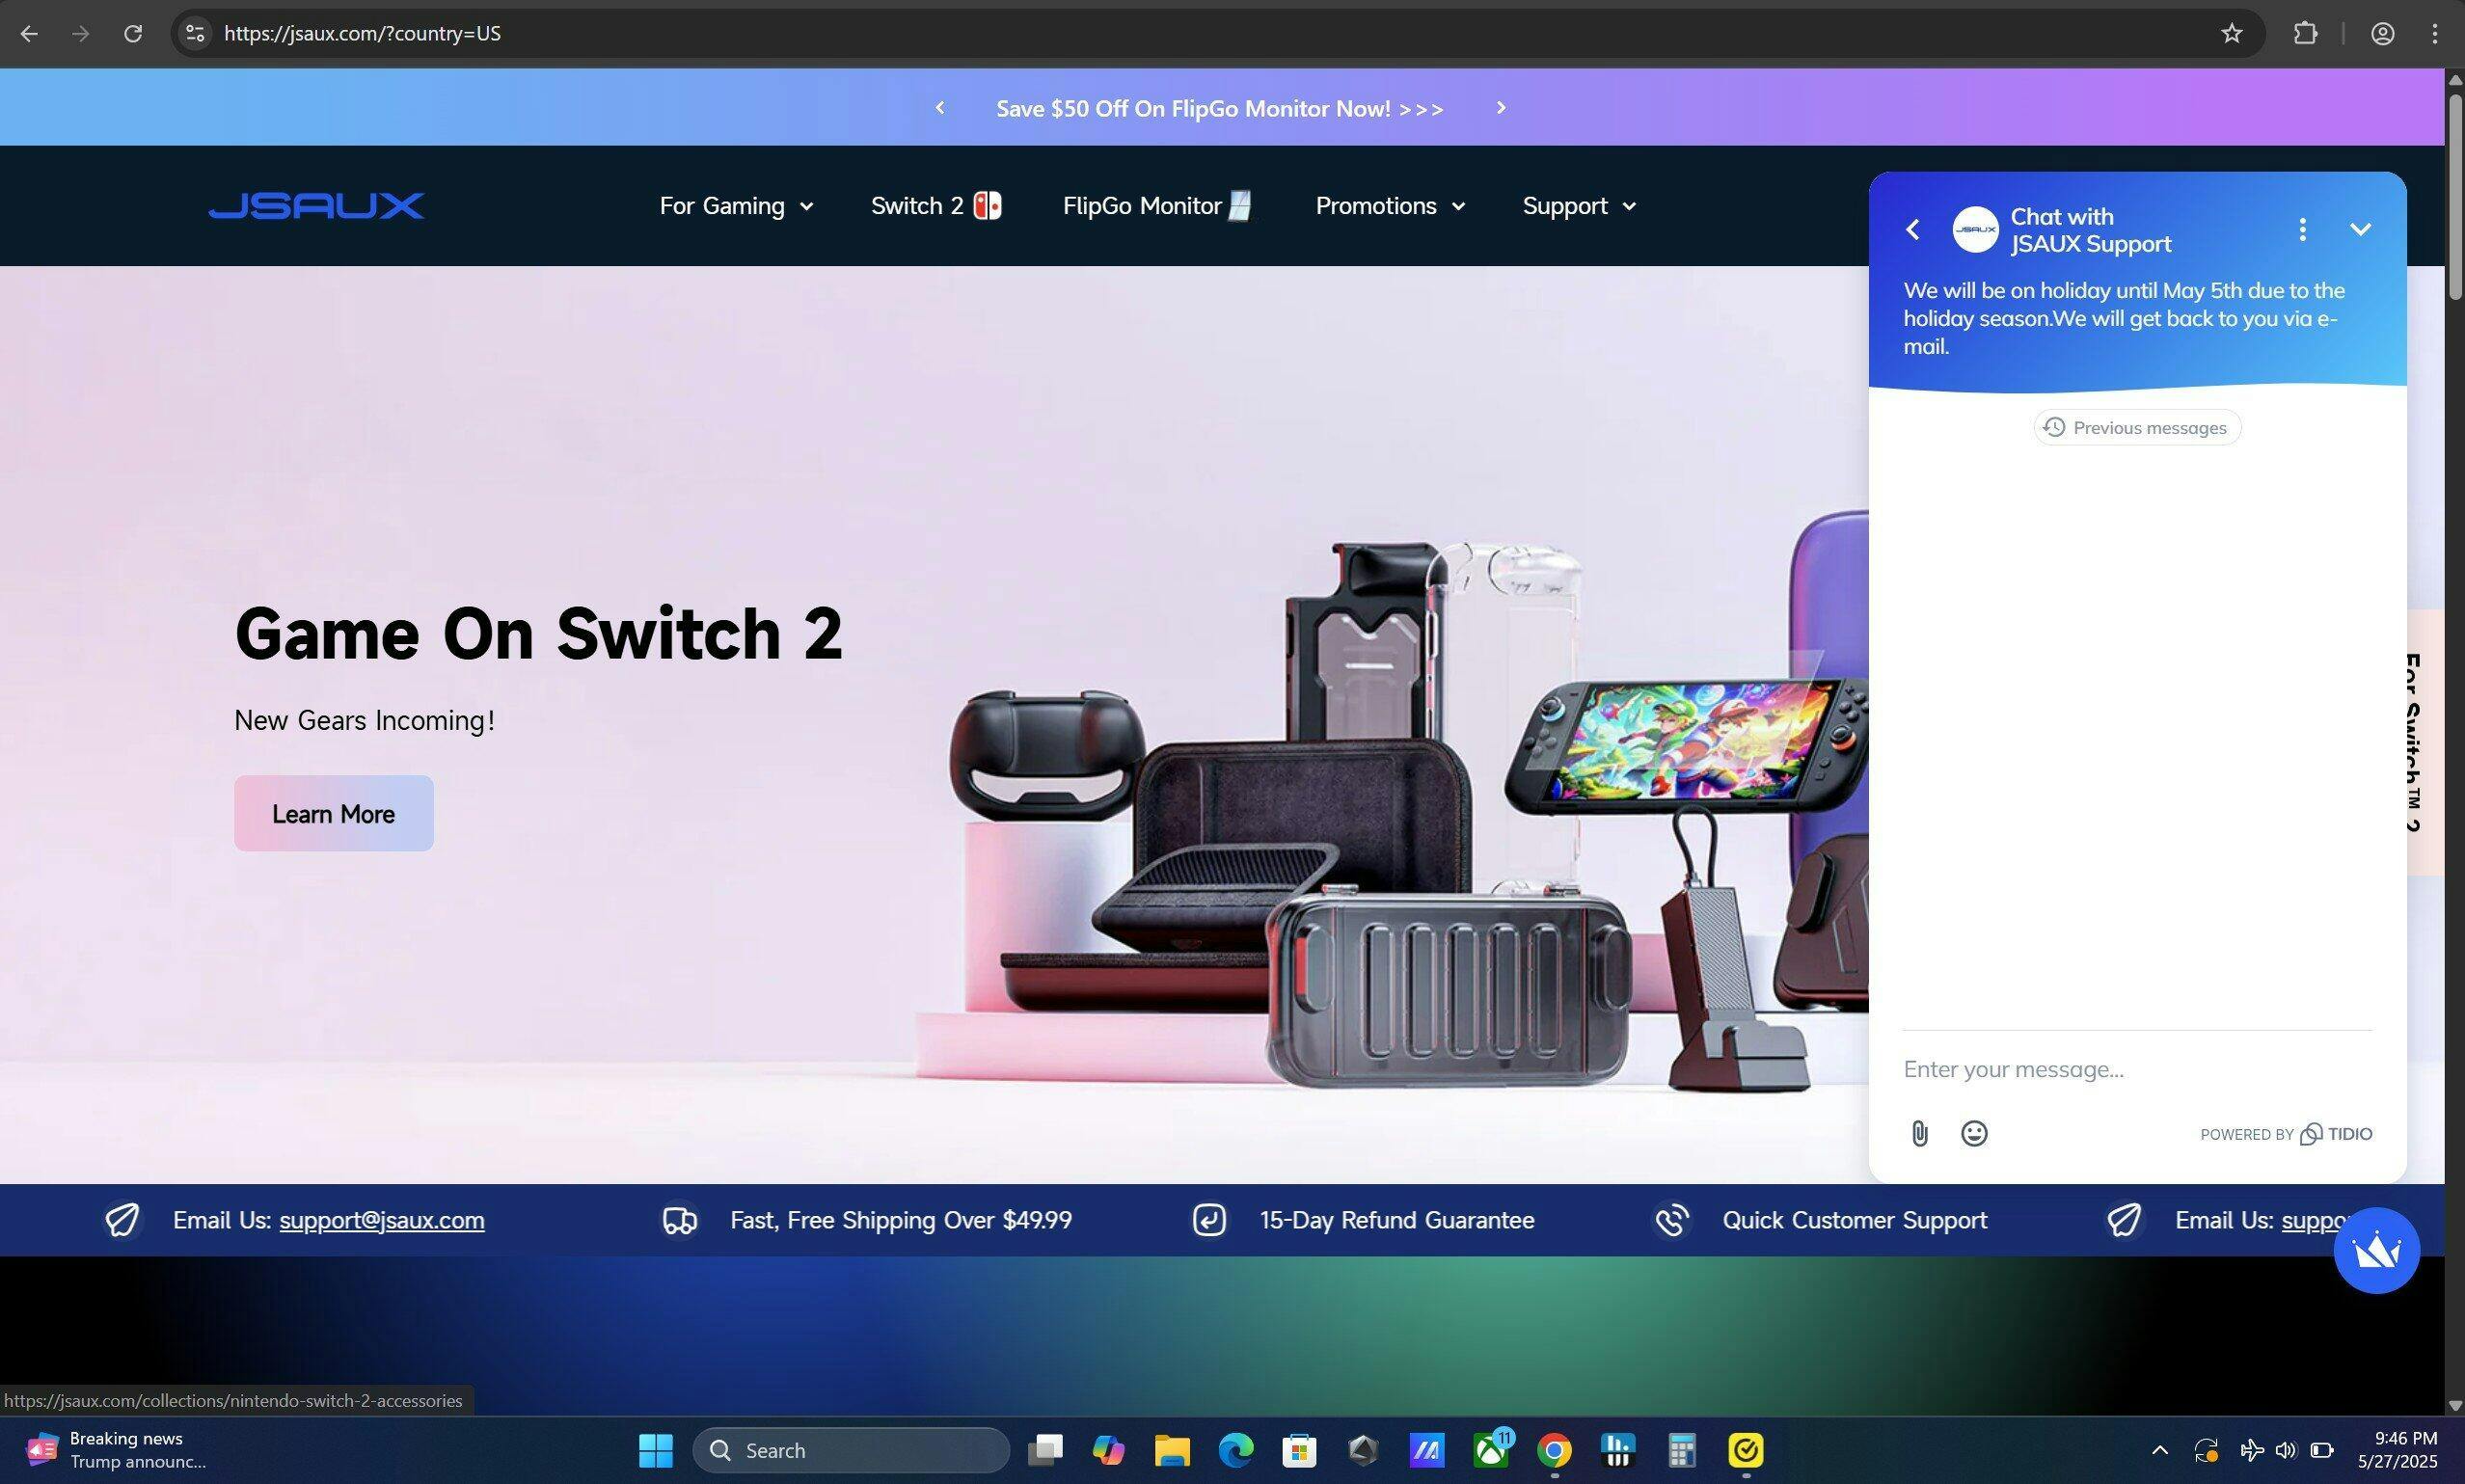Show next promo banner with right arrow
This screenshot has width=2465, height=1484.
1500,108
